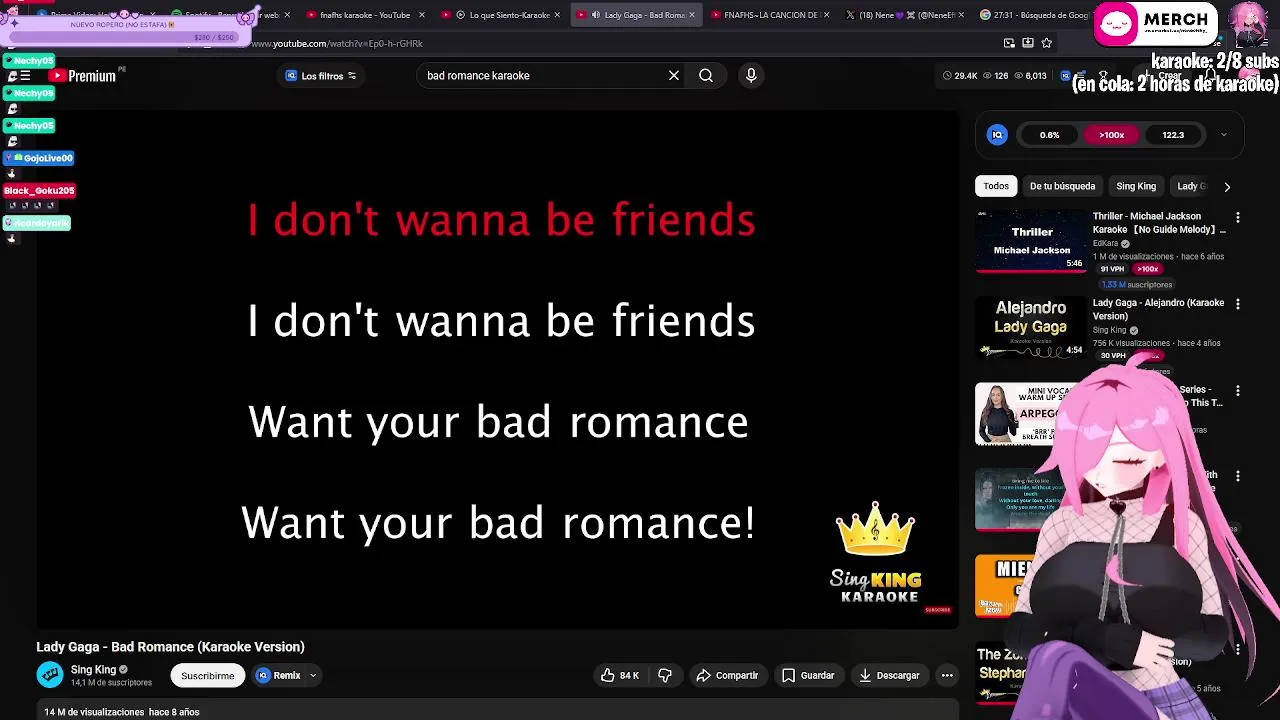The width and height of the screenshot is (1280, 720).
Task: Close the 'Lo que Siento-Karaoke' tab
Action: (557, 15)
